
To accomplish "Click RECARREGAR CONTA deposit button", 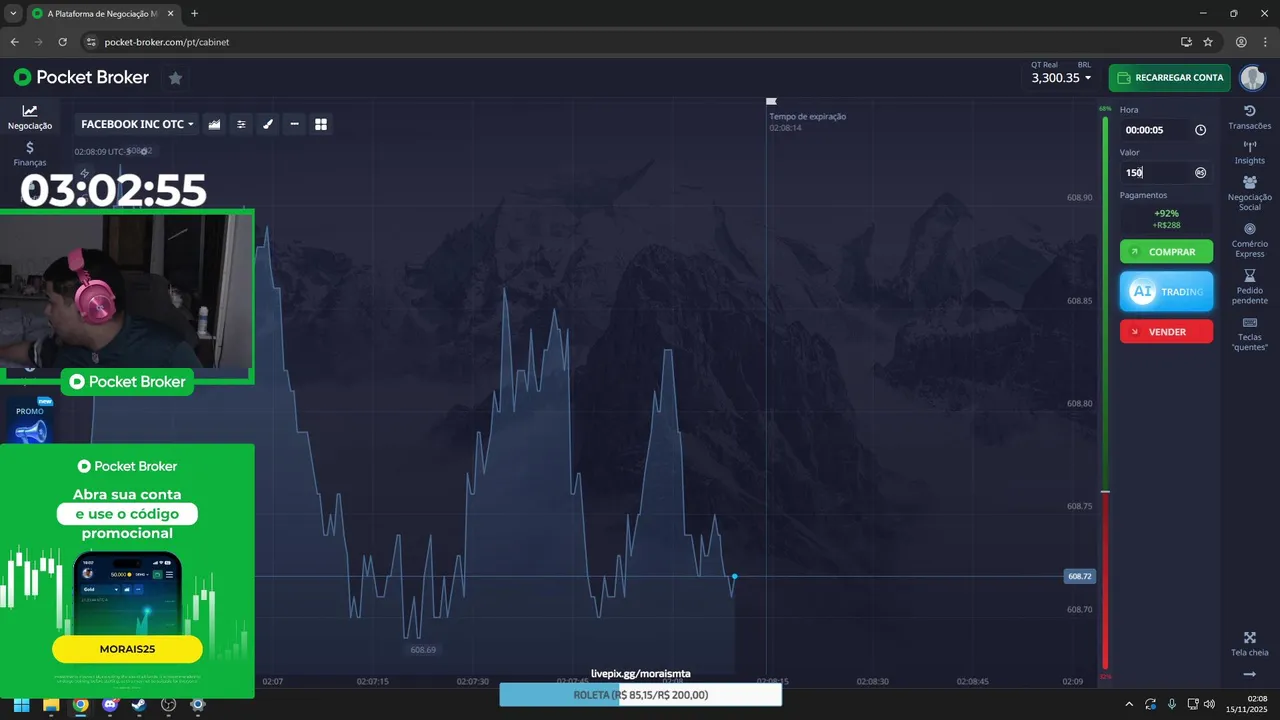I will tap(1169, 77).
